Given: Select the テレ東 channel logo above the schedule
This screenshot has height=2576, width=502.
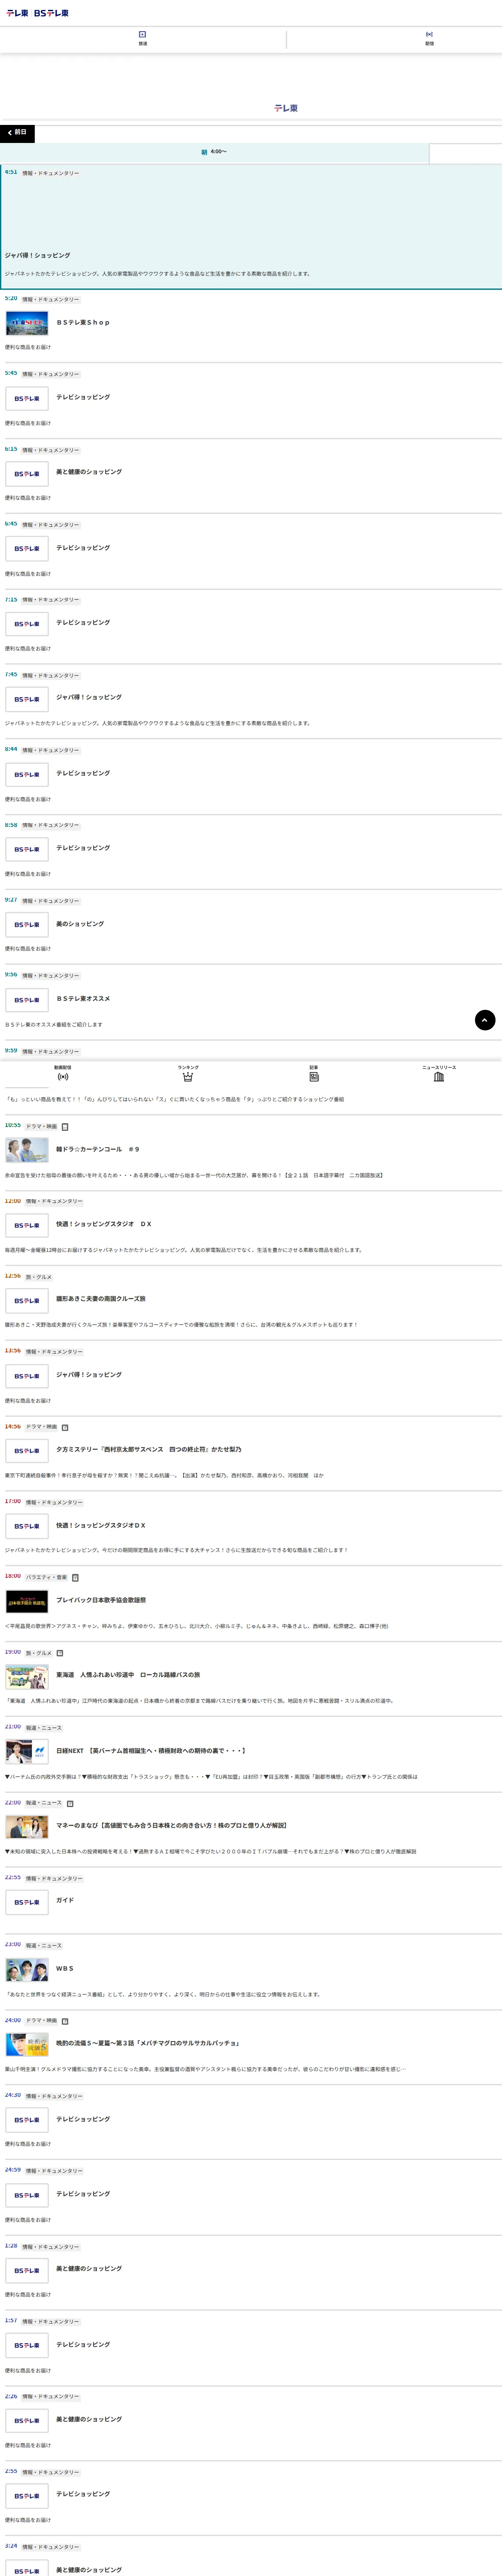Looking at the screenshot, I should pos(286,108).
